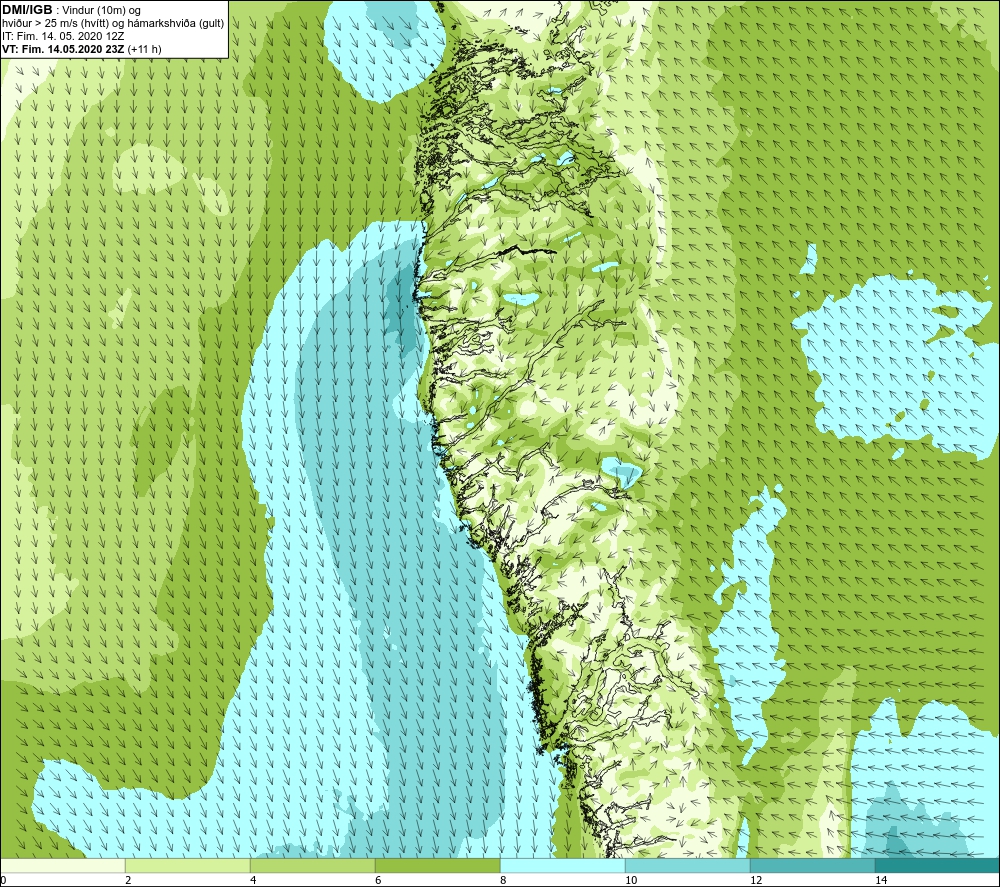The image size is (1000, 887).
Task: Click the '8' label on the color scale
Action: coord(503,880)
